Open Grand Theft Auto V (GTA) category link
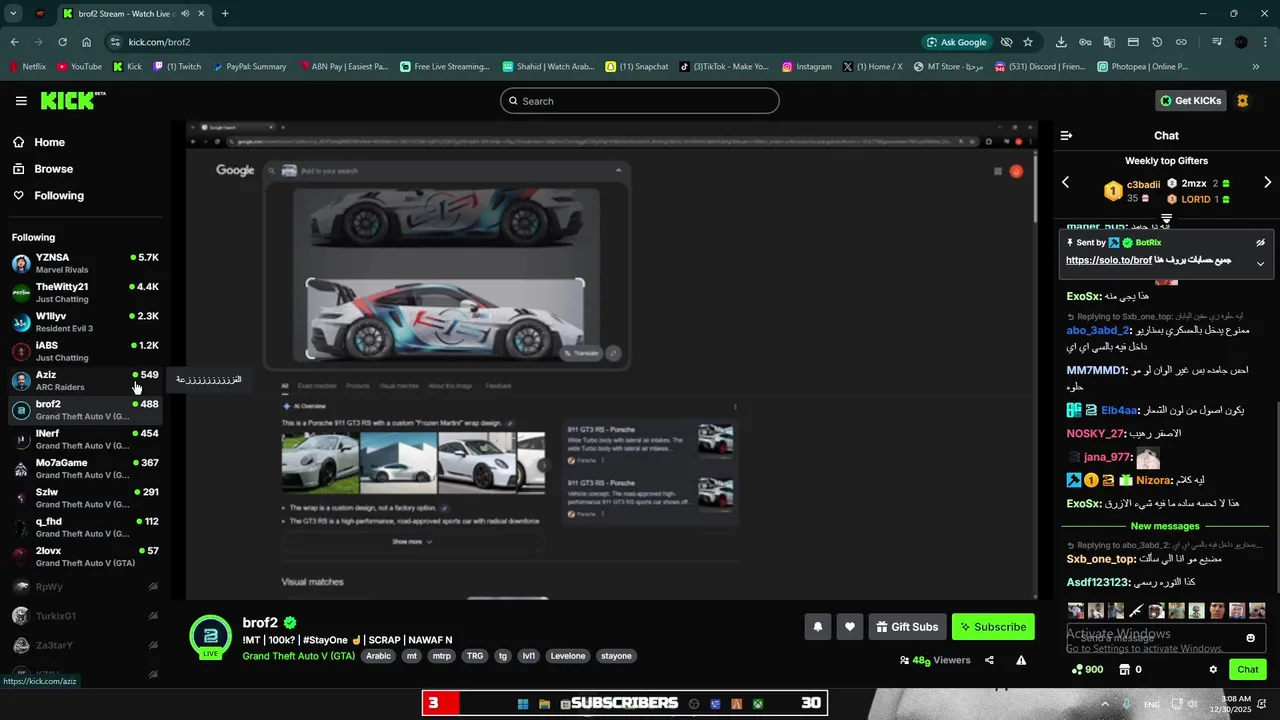1280x720 pixels. (298, 656)
